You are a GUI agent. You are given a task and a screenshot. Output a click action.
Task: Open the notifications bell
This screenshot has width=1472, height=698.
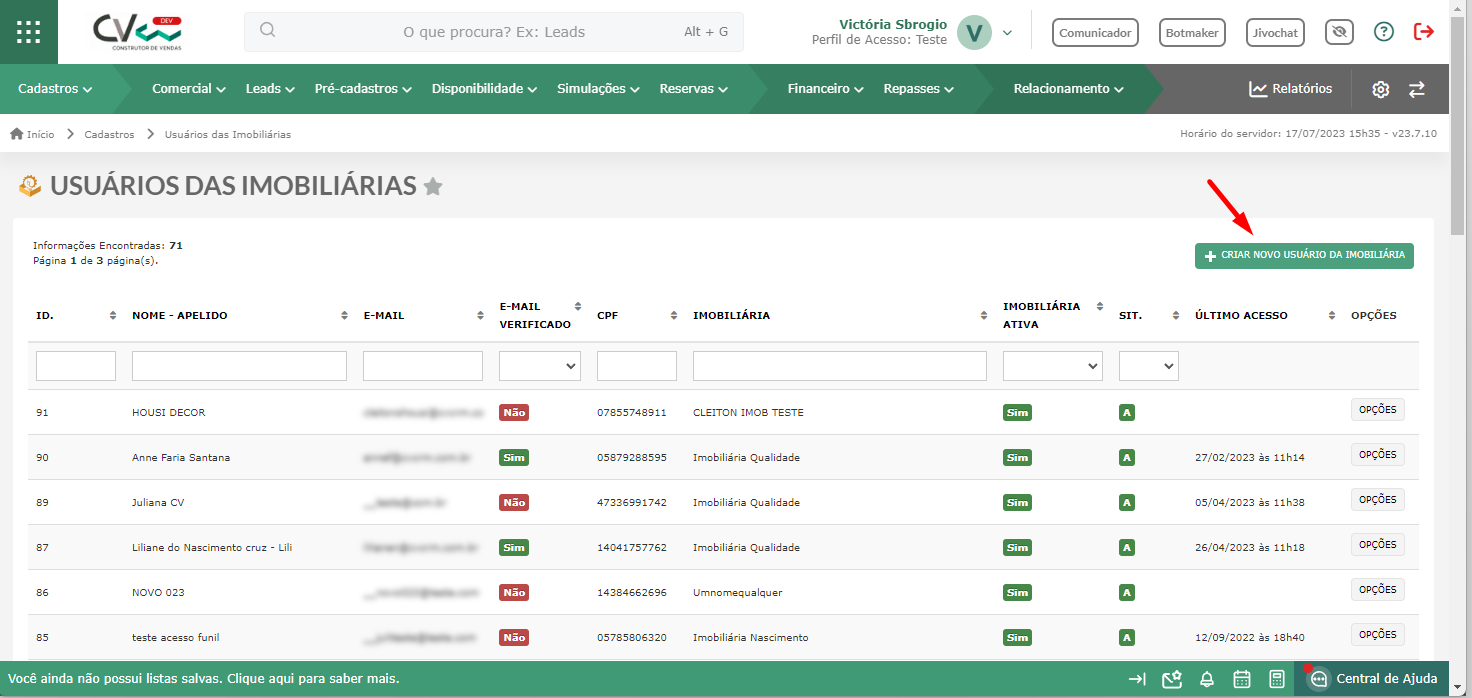[1207, 679]
